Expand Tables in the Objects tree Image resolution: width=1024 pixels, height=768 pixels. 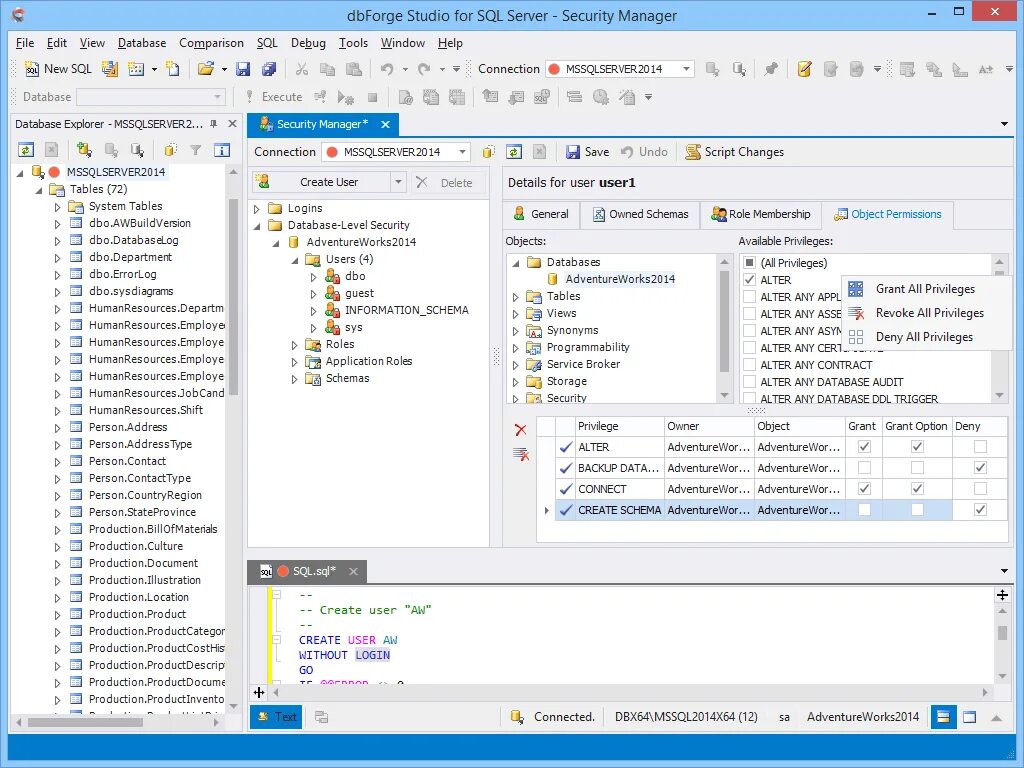515,297
